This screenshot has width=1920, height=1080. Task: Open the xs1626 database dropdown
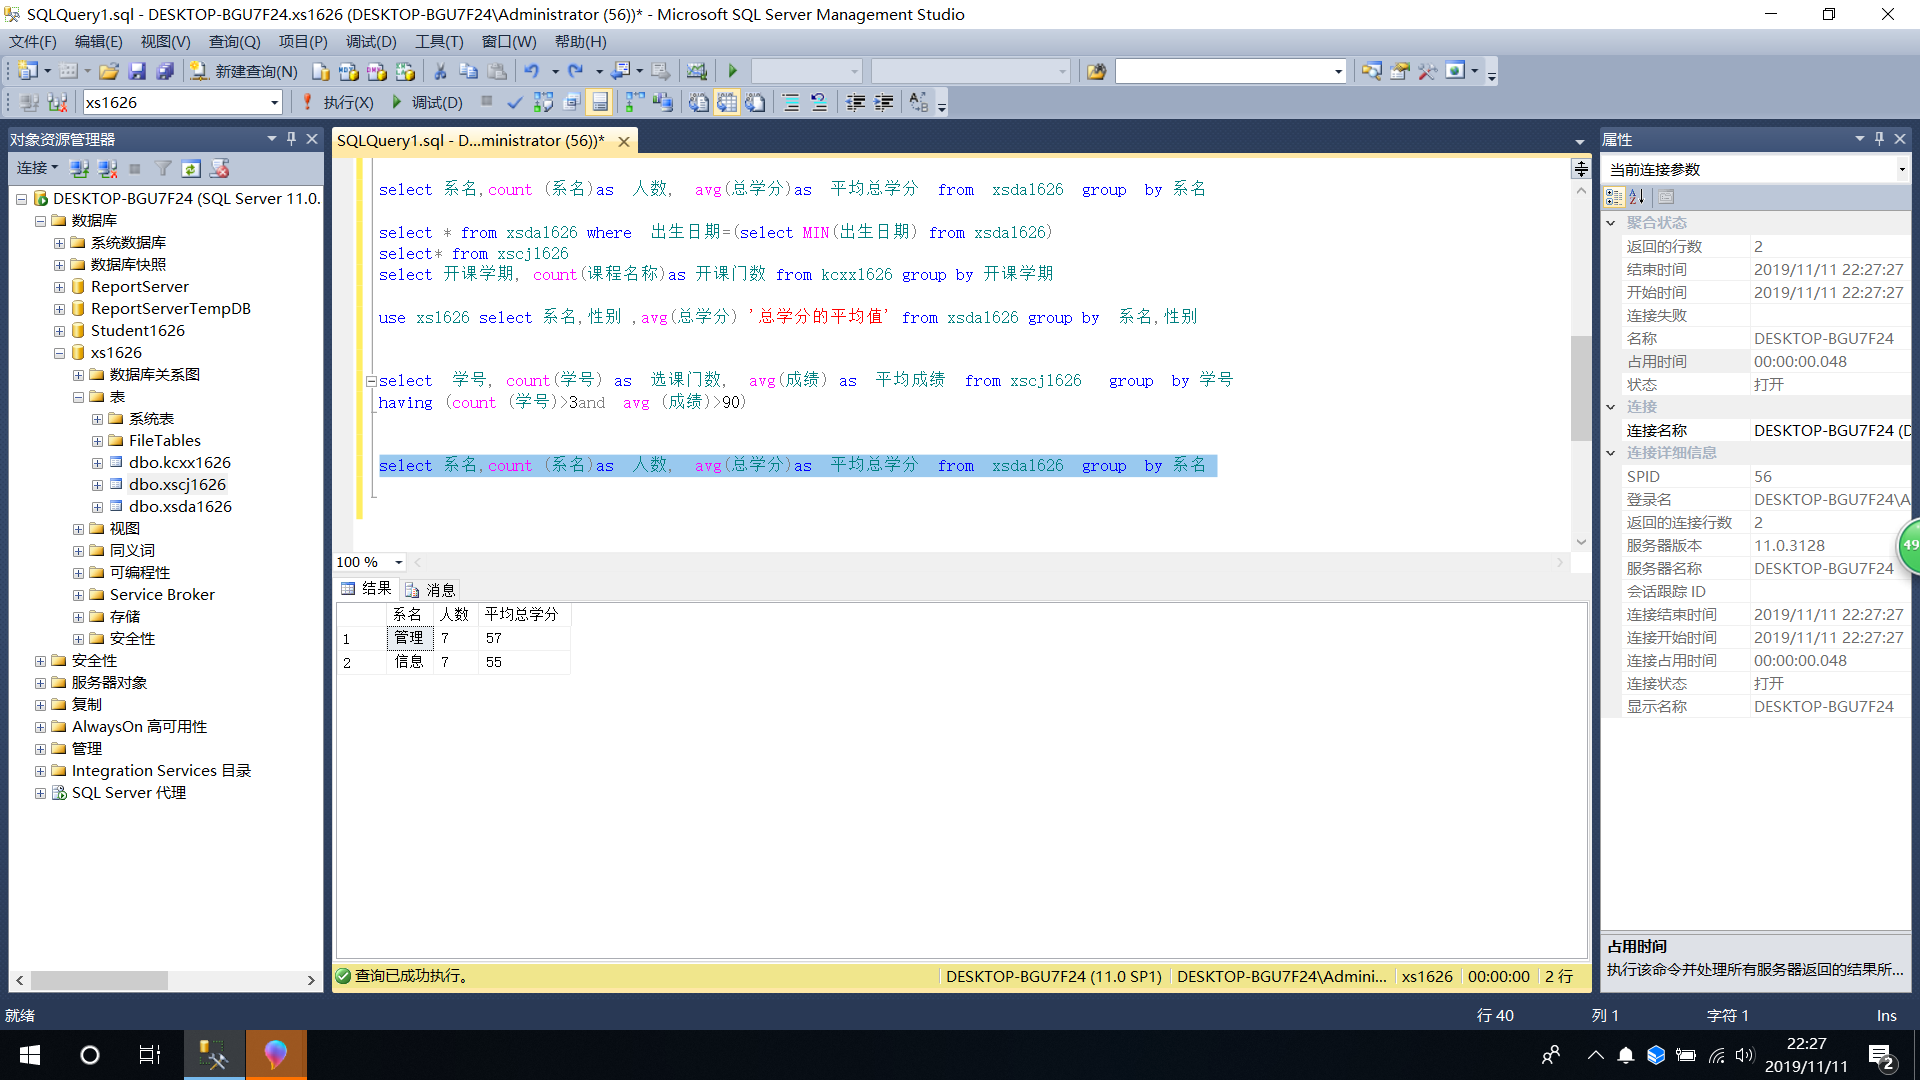pyautogui.click(x=274, y=102)
